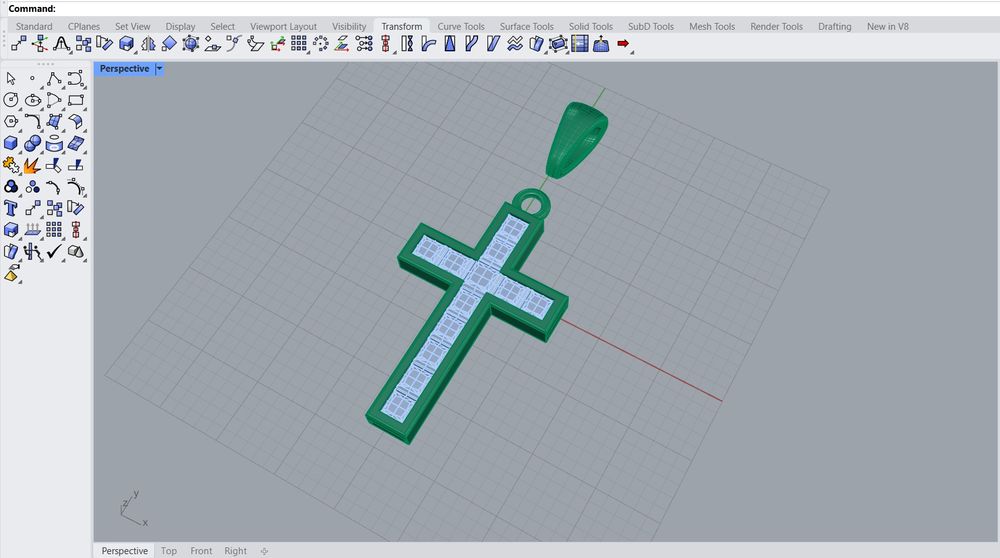The image size is (1000, 558).
Task: Open the Curve Tools toolbar tab
Action: pyautogui.click(x=460, y=26)
